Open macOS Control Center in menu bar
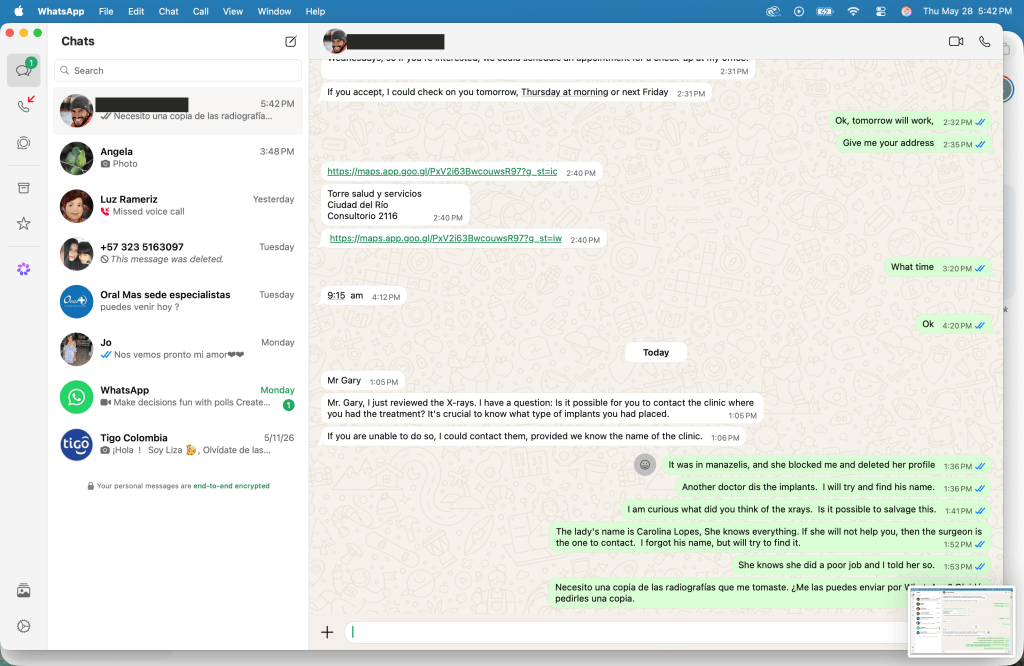1024x666 pixels. pos(880,11)
